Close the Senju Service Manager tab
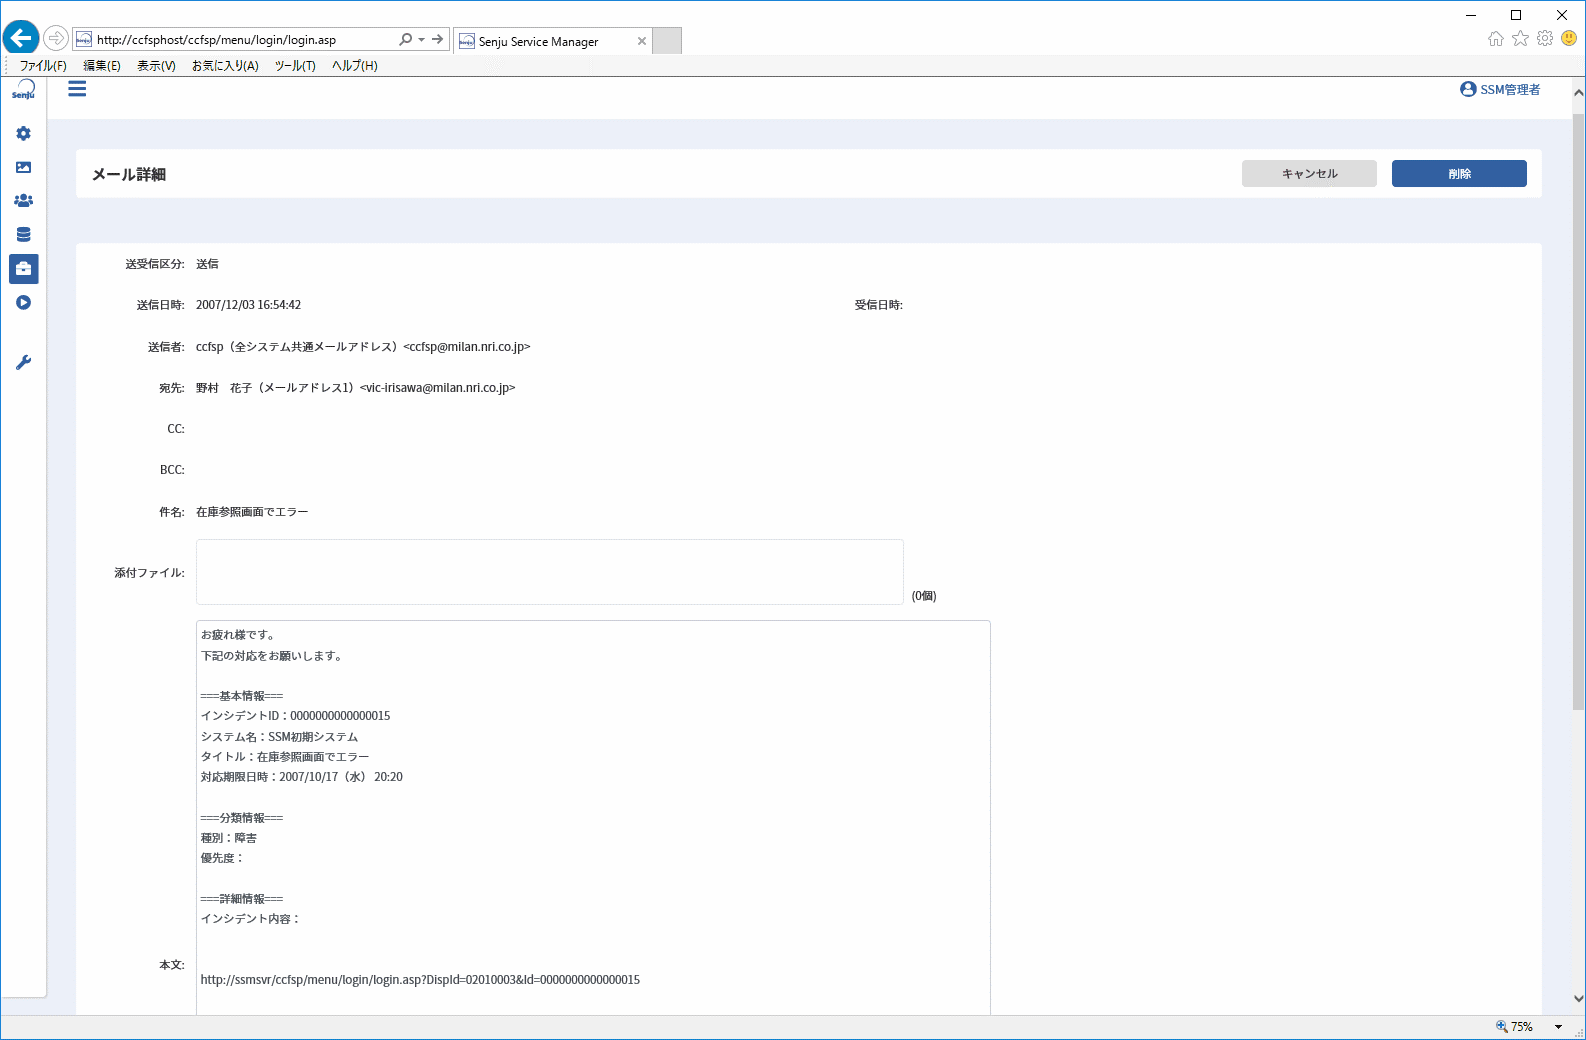Viewport: 1586px width, 1040px height. (x=641, y=41)
